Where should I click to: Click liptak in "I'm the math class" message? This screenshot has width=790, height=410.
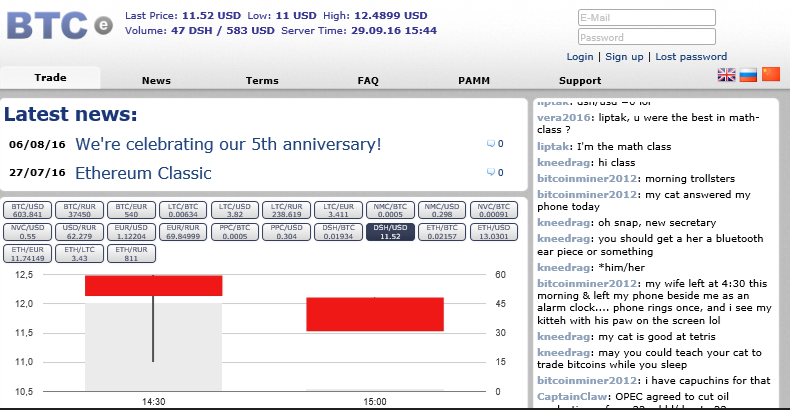(x=553, y=147)
